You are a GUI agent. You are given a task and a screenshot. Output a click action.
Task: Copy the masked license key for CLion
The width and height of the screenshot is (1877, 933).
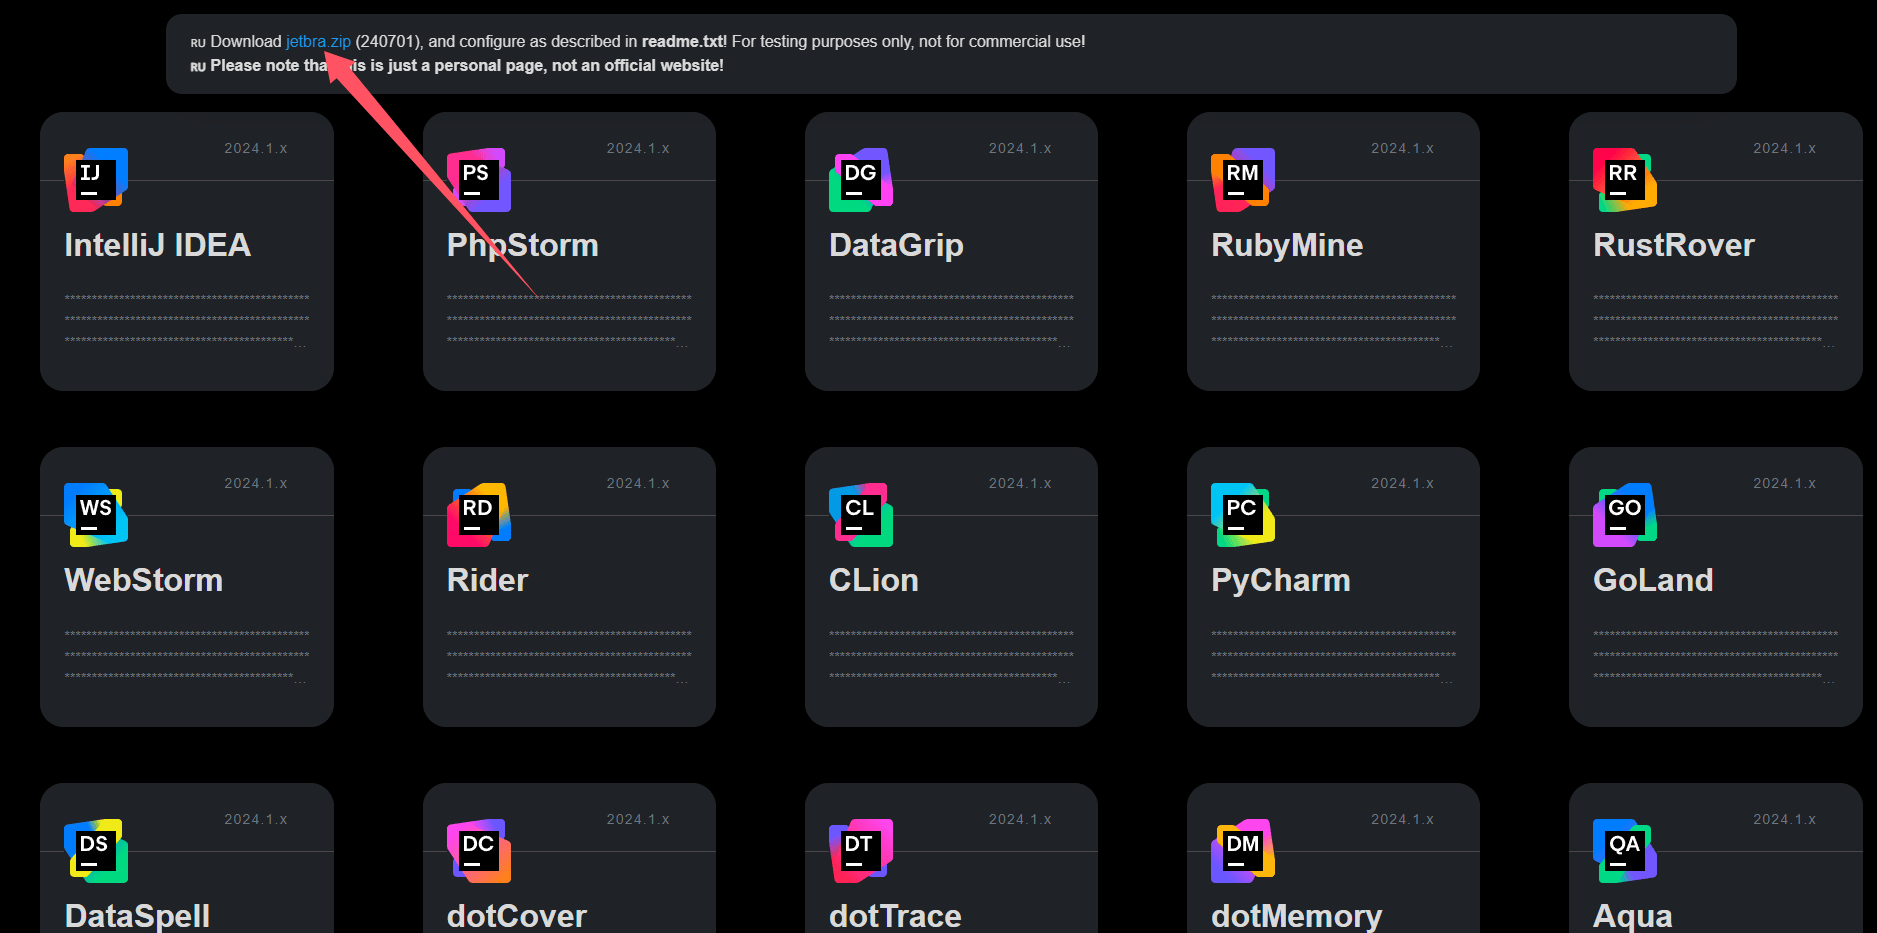click(951, 655)
